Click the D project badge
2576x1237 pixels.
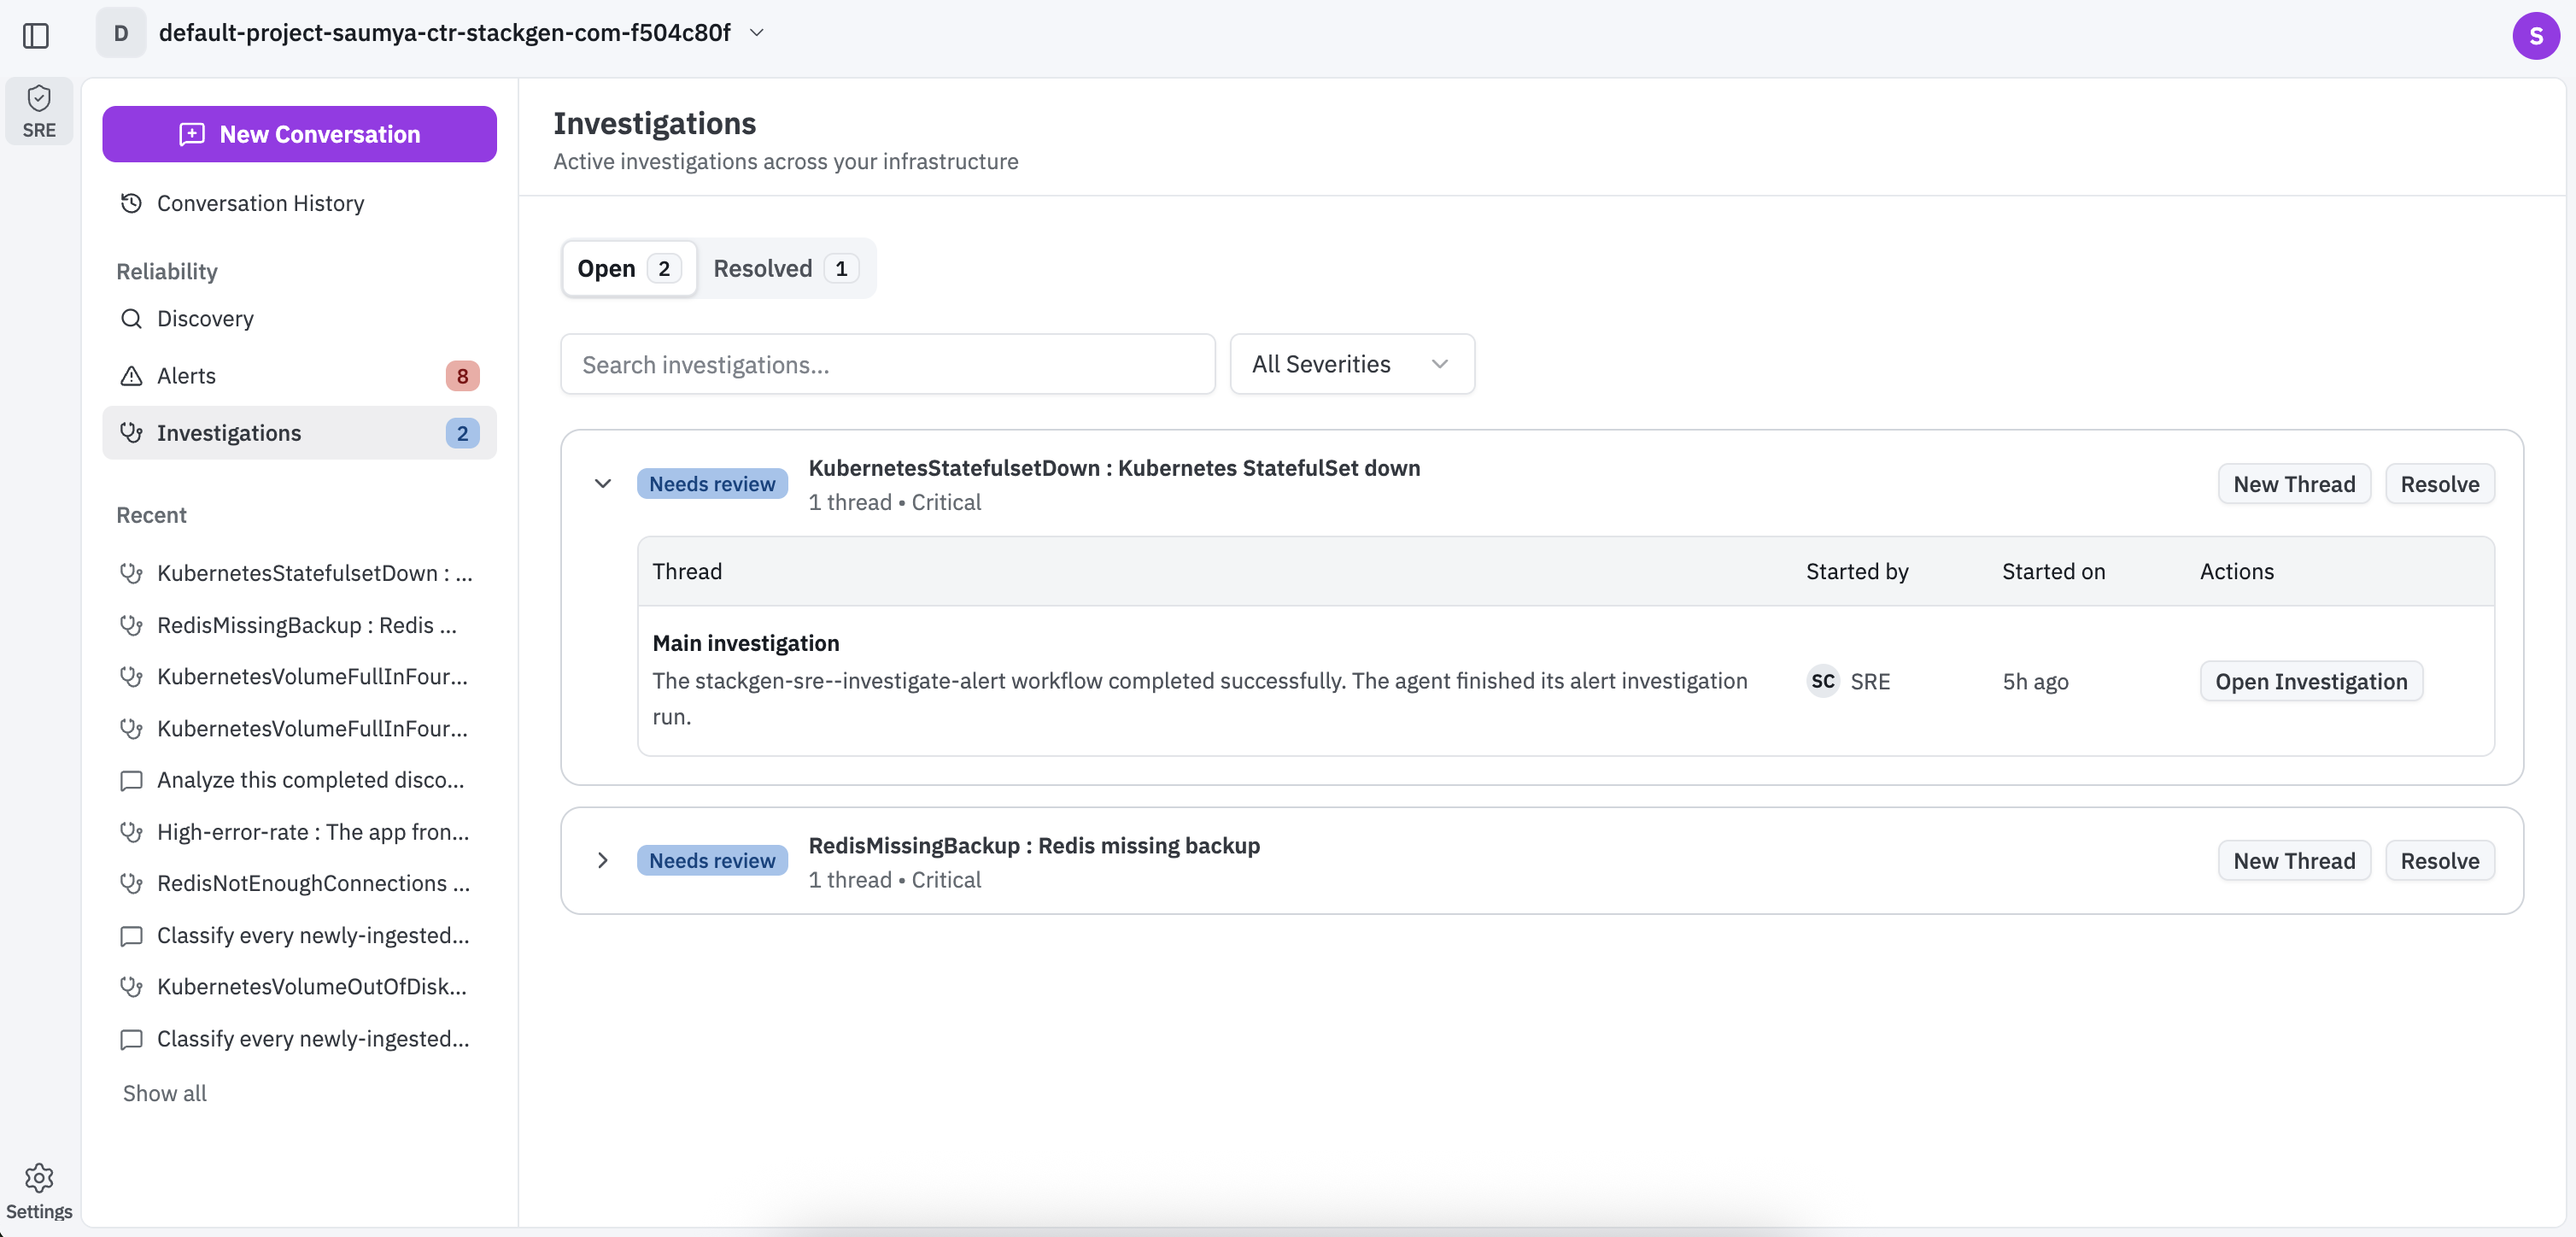pyautogui.click(x=121, y=33)
